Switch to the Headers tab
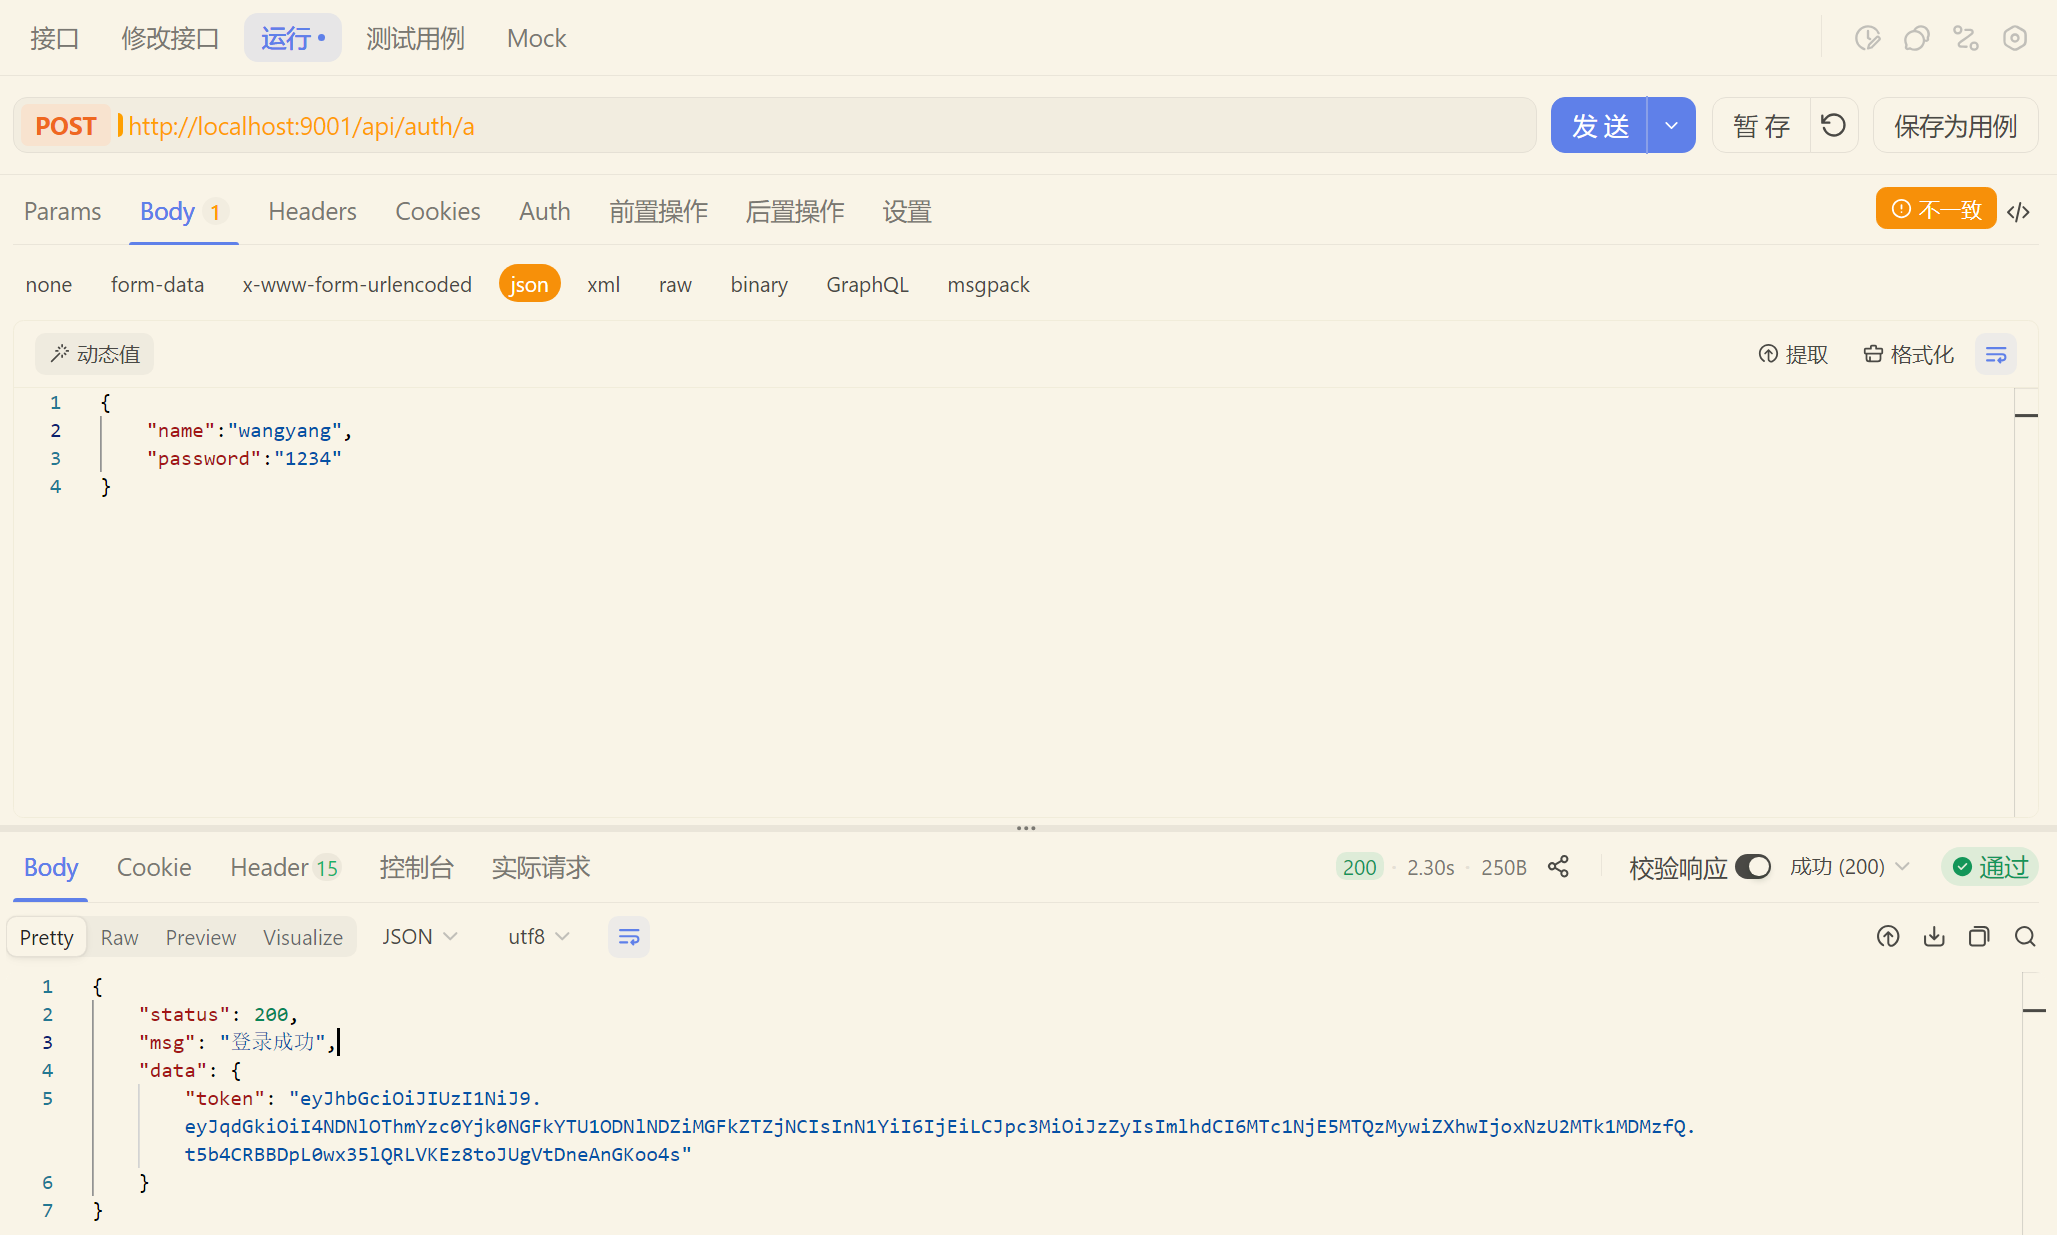This screenshot has height=1235, width=2057. click(x=312, y=211)
